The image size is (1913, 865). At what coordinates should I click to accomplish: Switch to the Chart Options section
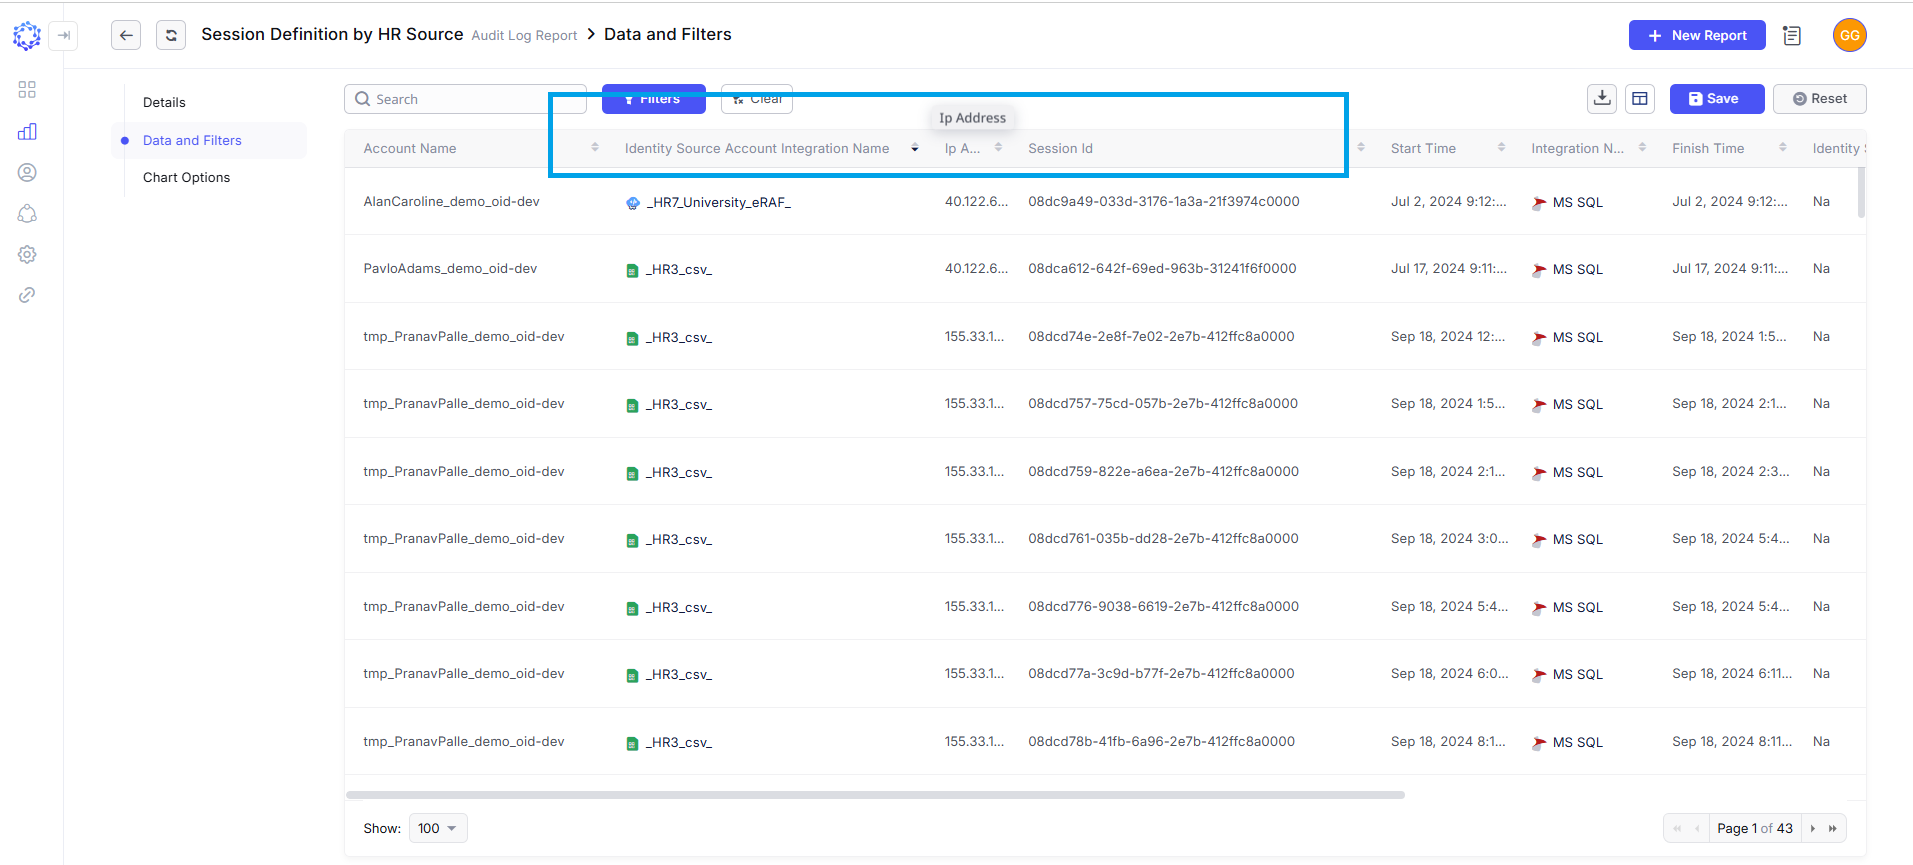[x=186, y=177]
